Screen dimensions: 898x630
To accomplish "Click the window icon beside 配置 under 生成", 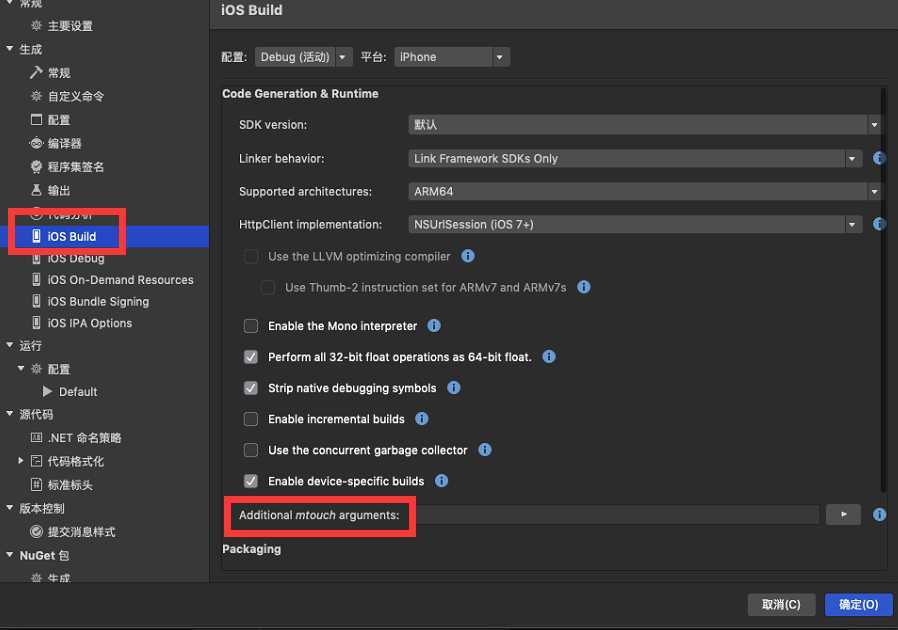I will click(x=36, y=119).
